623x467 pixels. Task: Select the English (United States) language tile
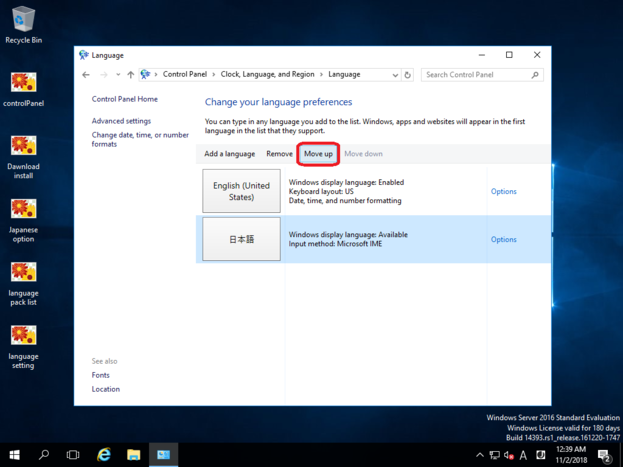tap(241, 191)
